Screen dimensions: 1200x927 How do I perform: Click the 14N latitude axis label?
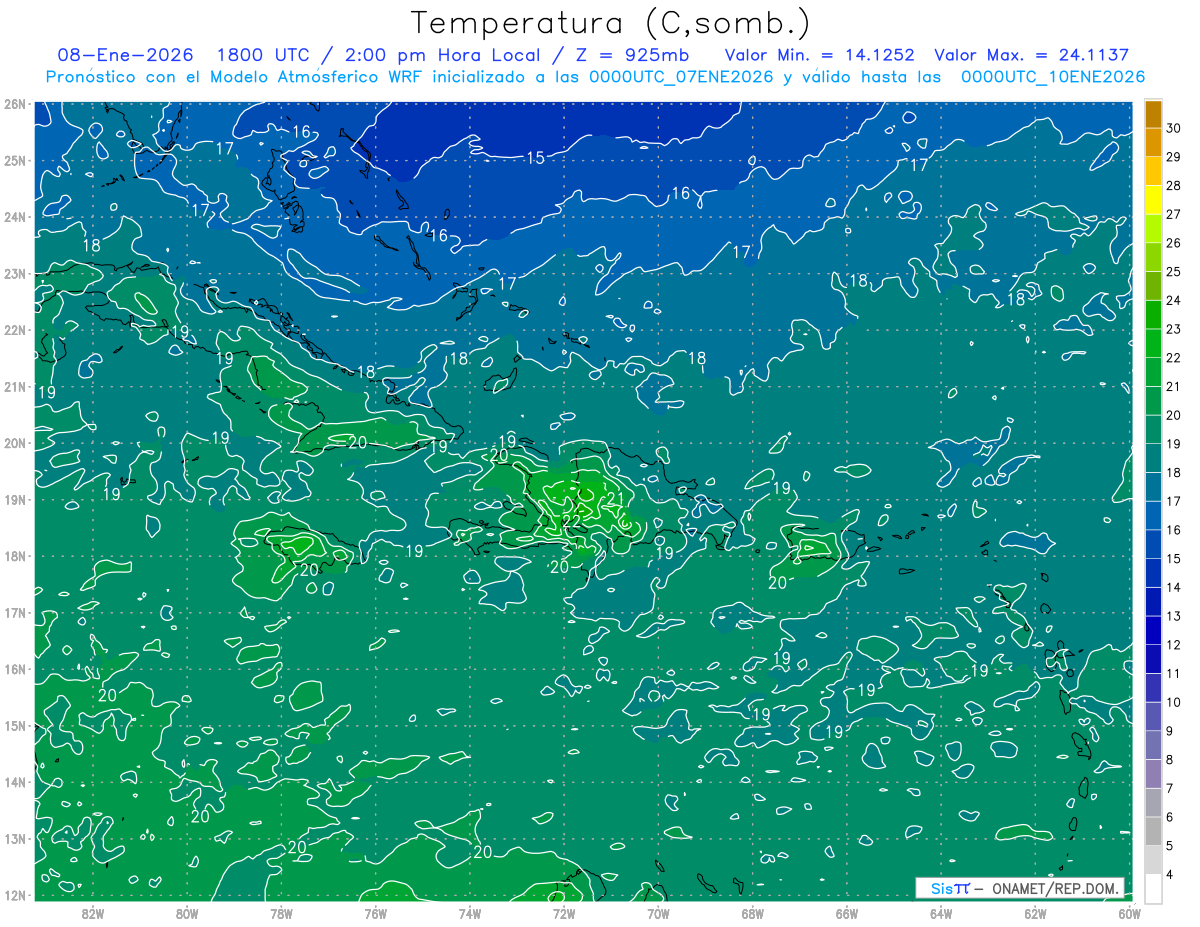(15, 782)
